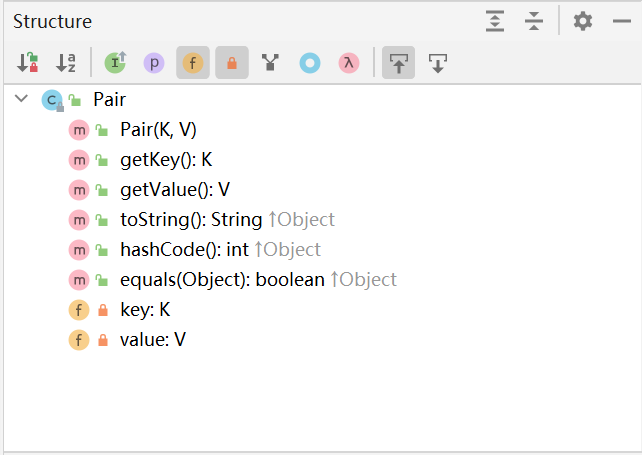Screen dimensions: 642x455
Task: Toggle Show Inherited members
Action: [115, 63]
